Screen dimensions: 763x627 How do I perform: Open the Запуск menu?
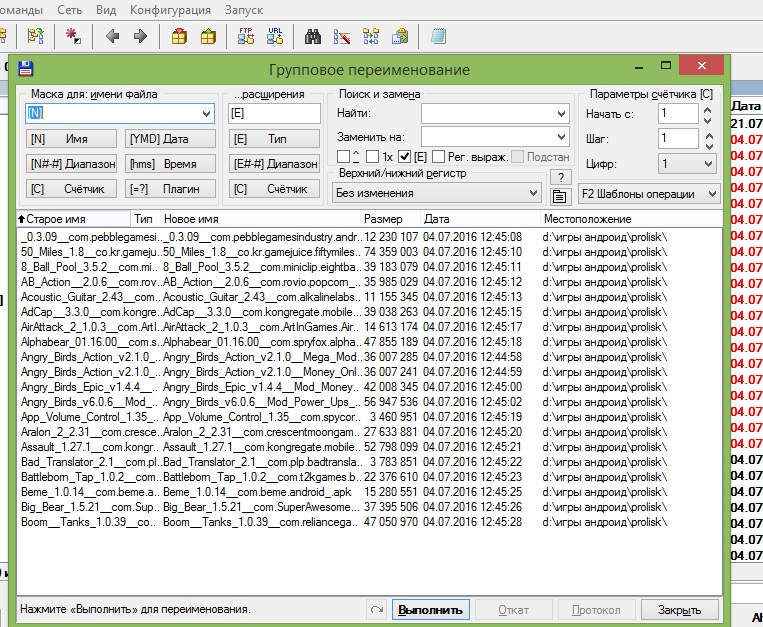(x=244, y=10)
